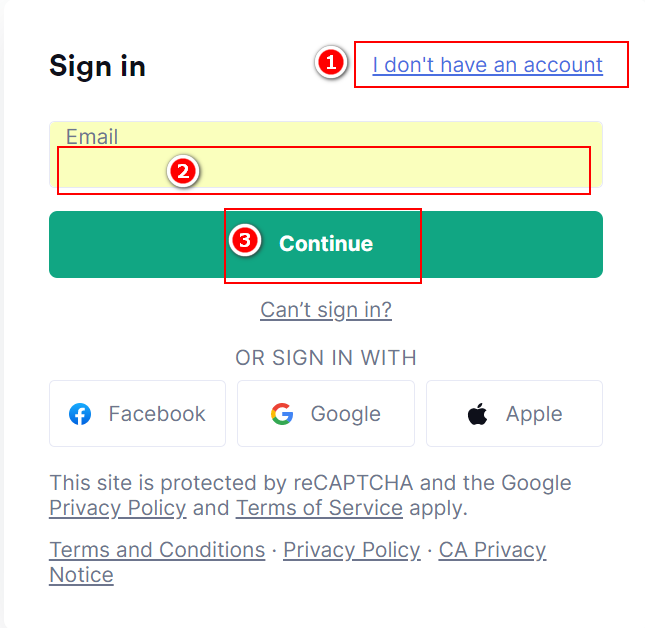Click the Google 'G' logo icon

(282, 414)
